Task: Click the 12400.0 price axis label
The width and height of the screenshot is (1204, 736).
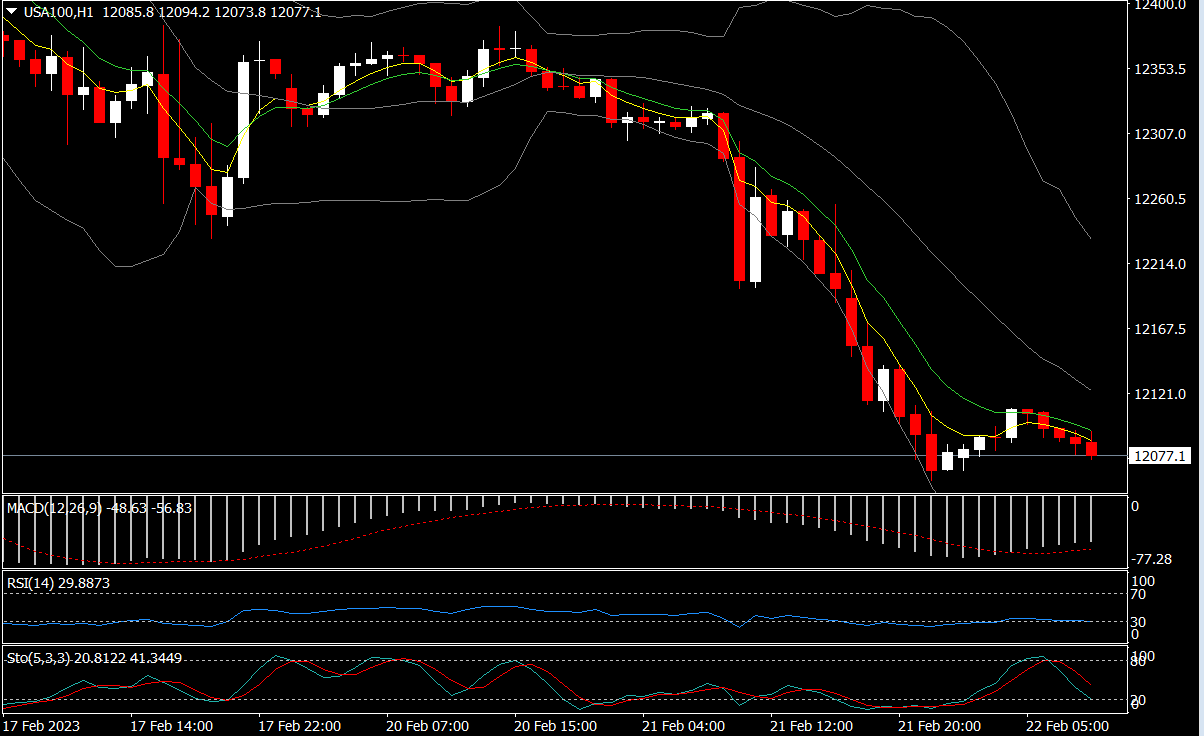Action: click(1158, 5)
